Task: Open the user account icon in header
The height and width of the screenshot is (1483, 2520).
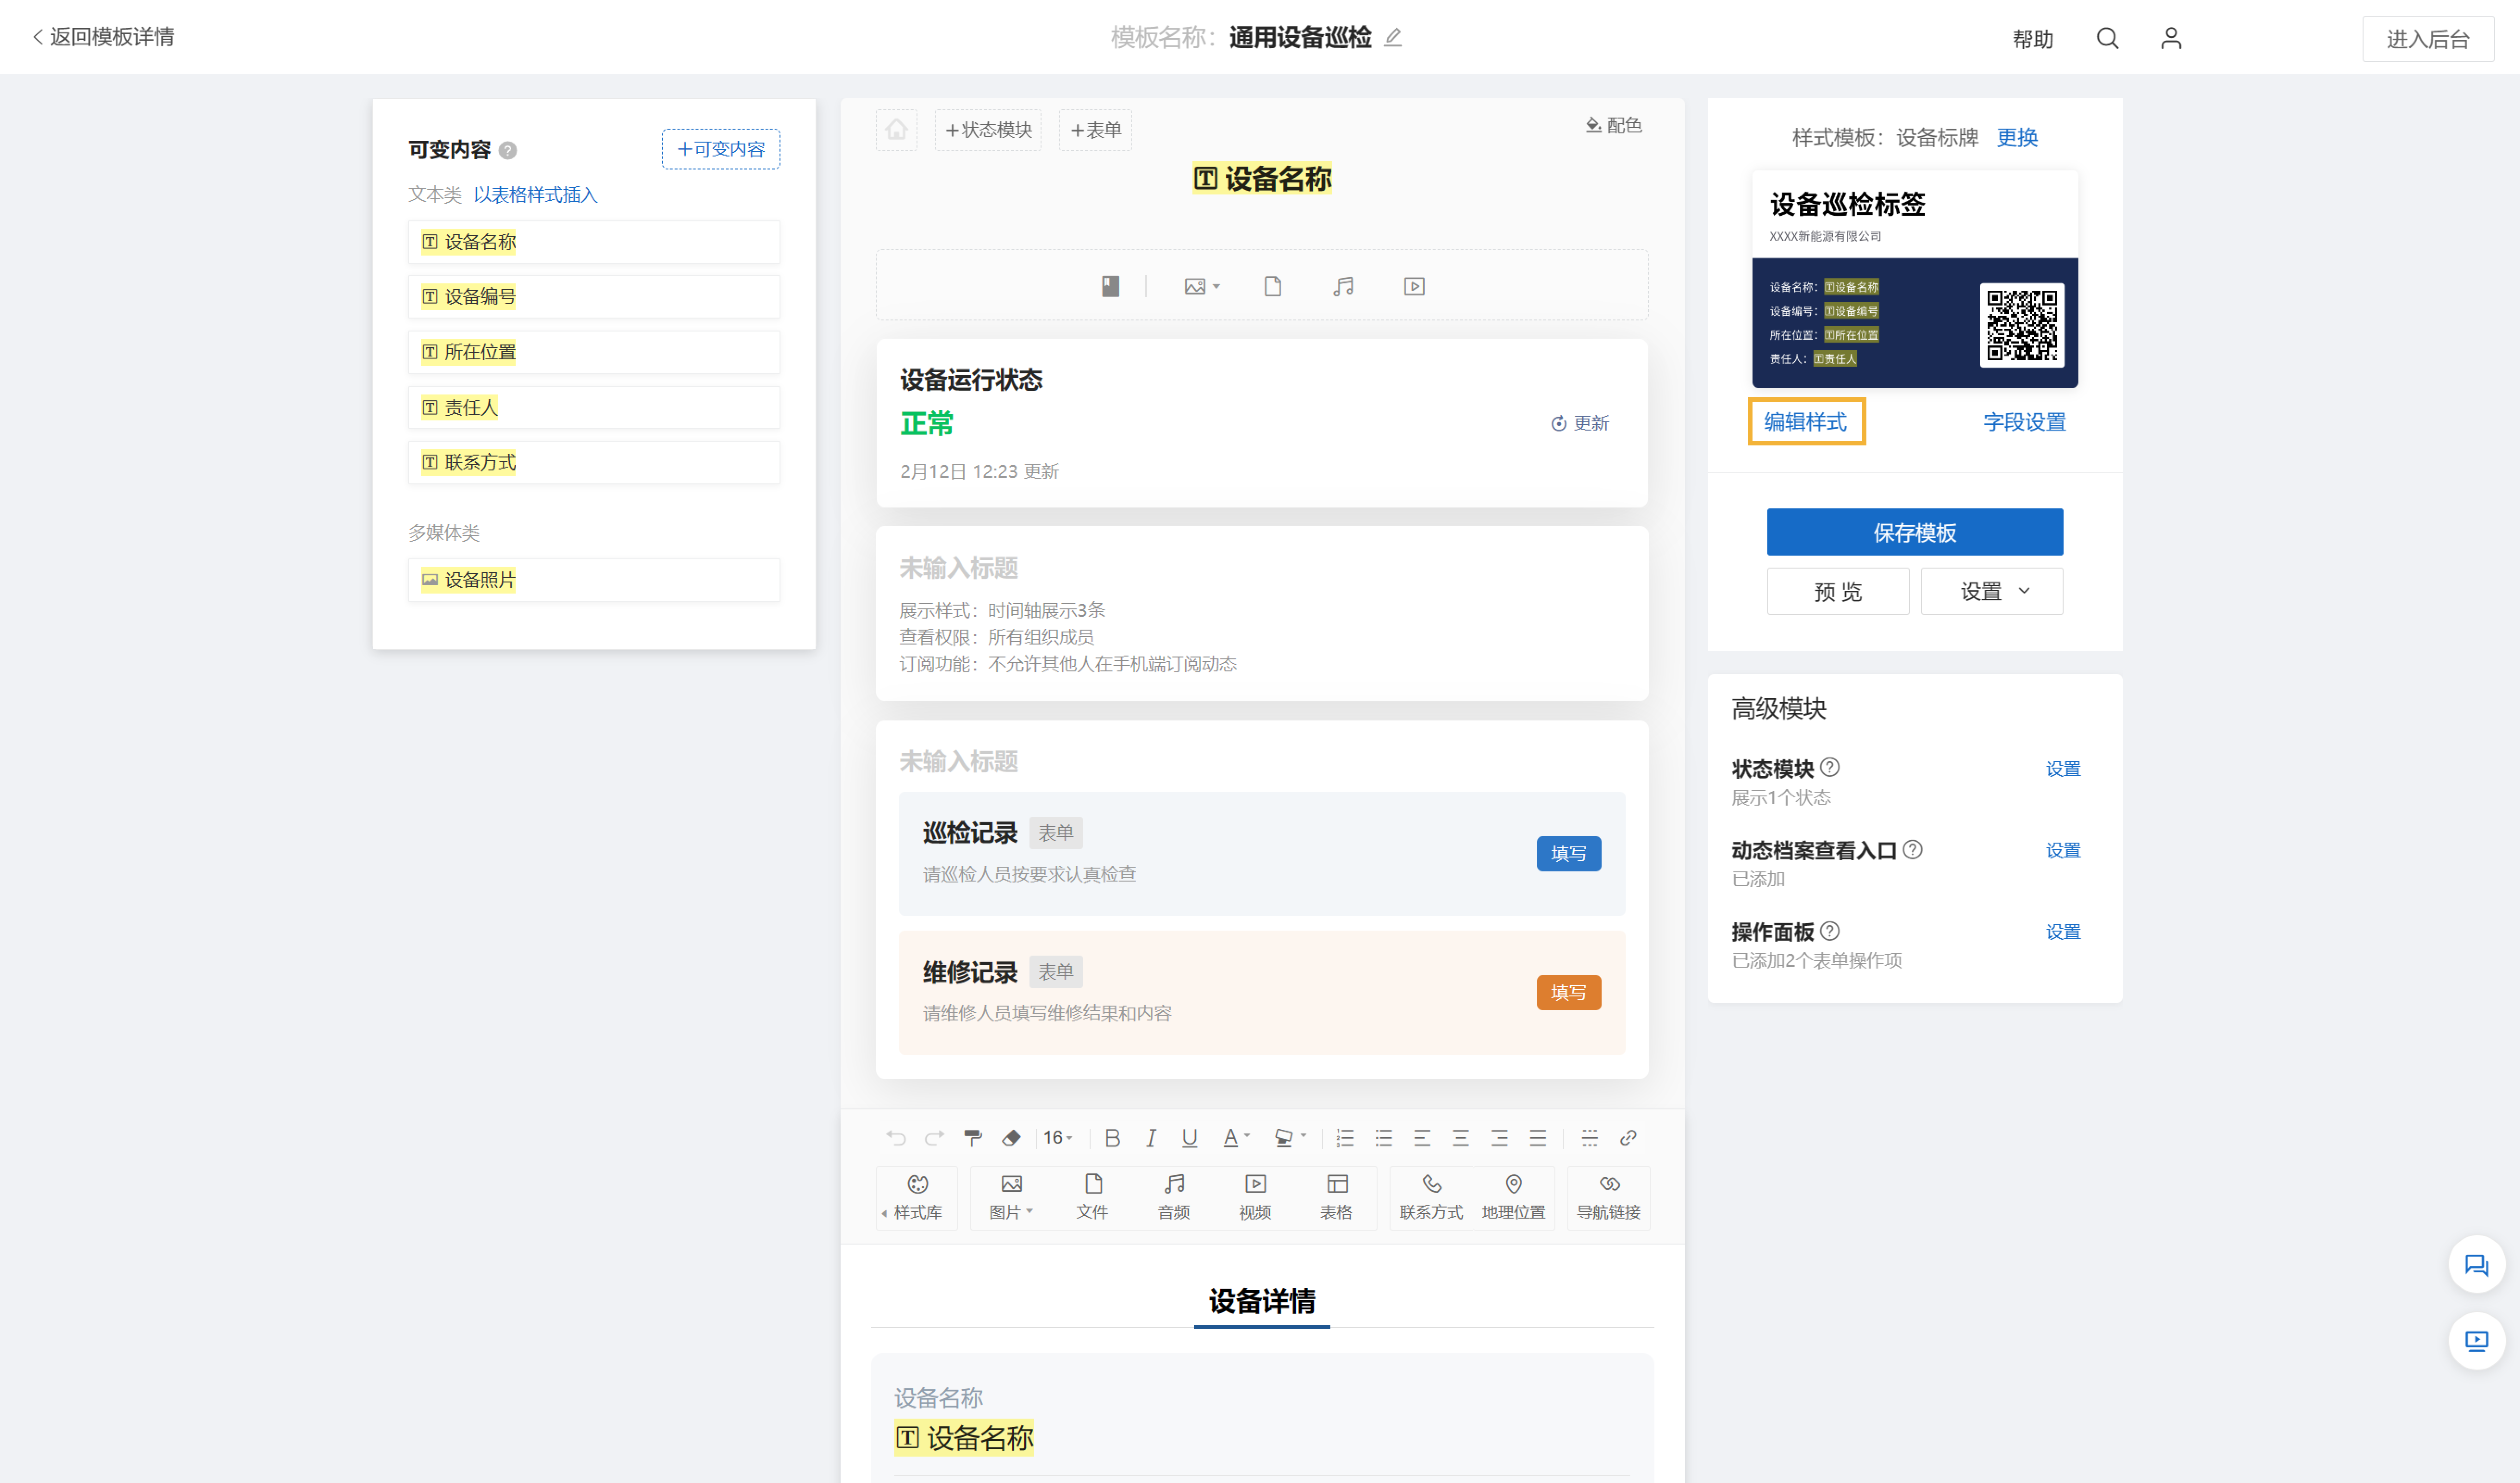Action: tap(2170, 38)
